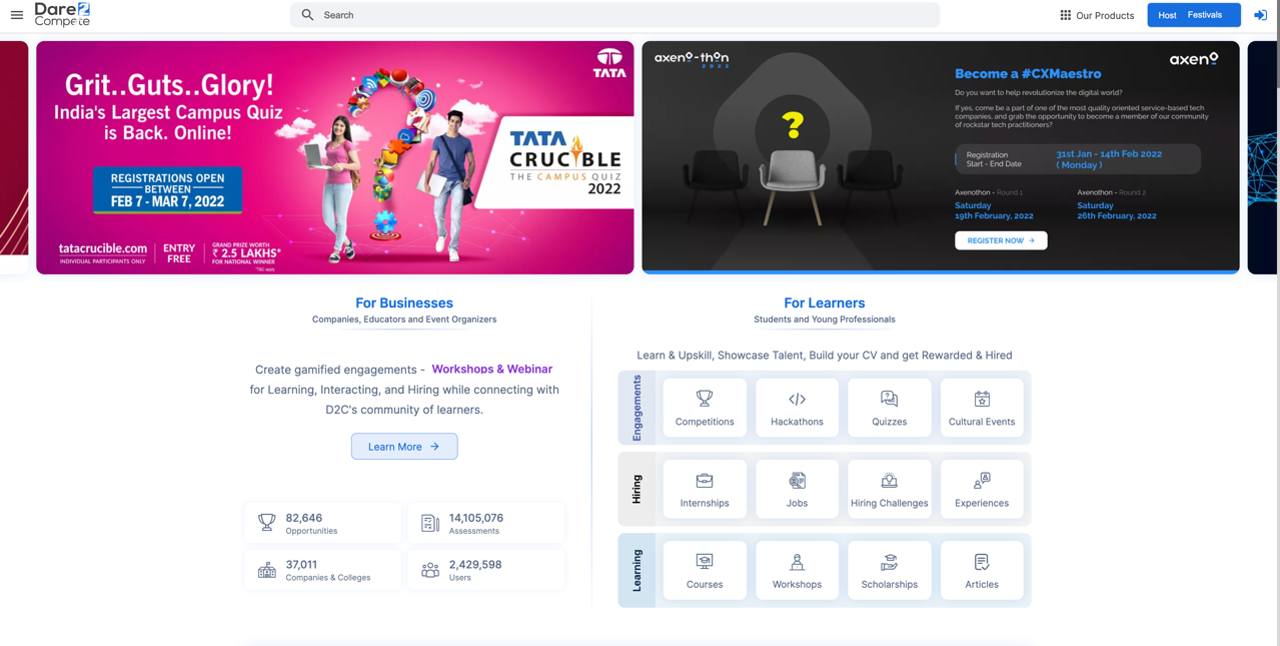The width and height of the screenshot is (1280, 646).
Task: Focus the Search input field
Action: pos(615,15)
